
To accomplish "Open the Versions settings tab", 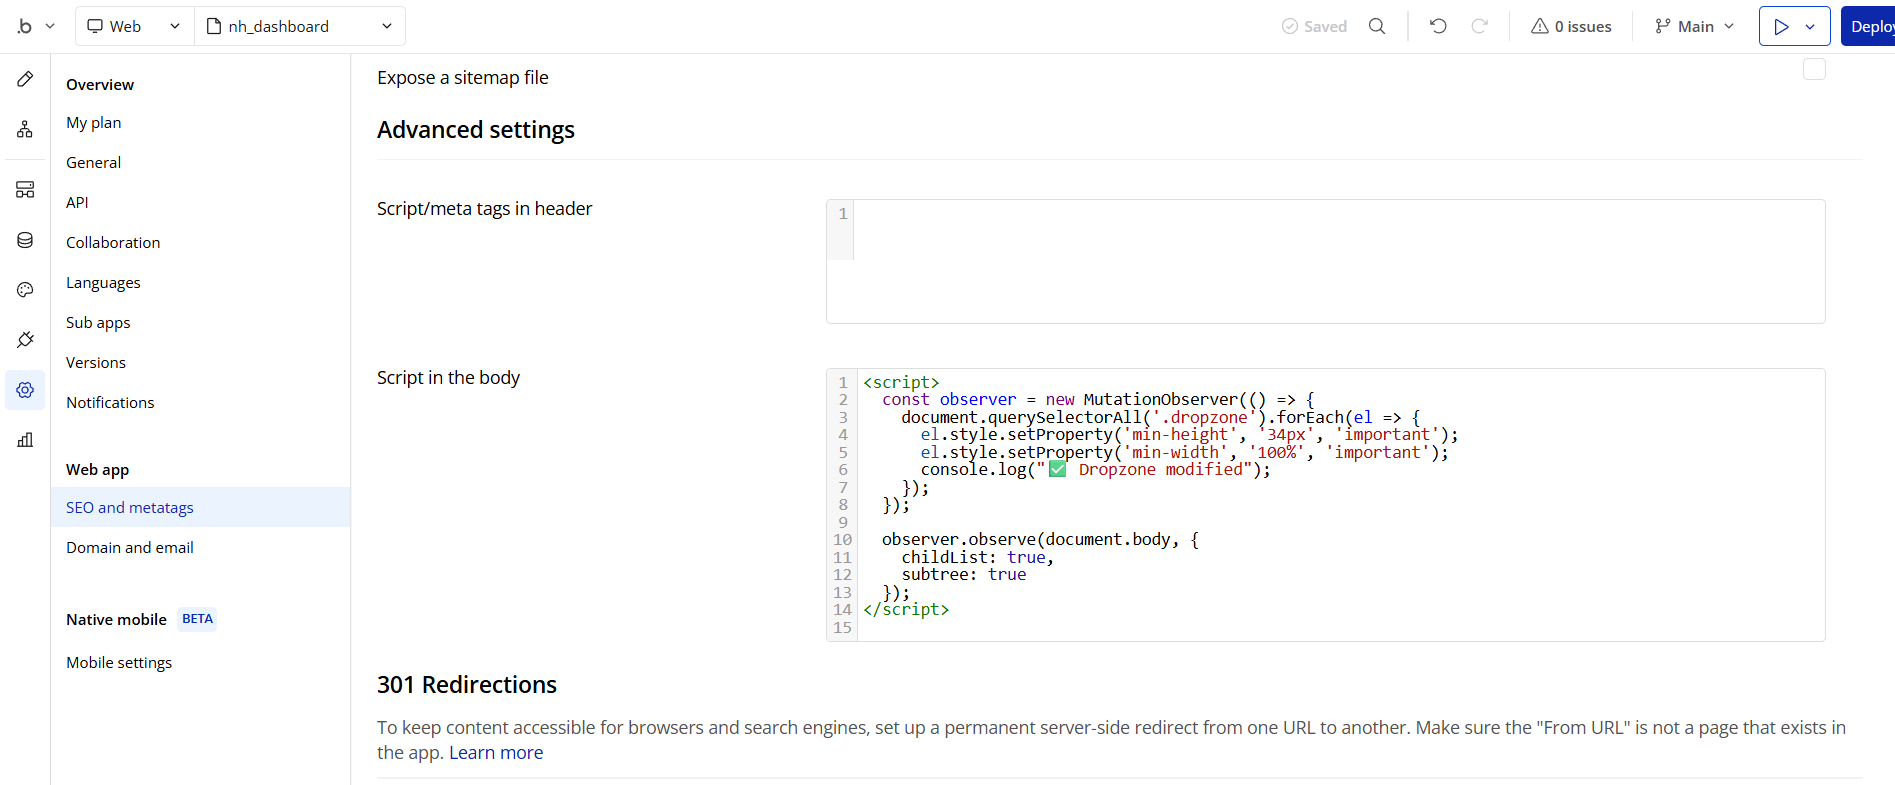I will coord(96,362).
